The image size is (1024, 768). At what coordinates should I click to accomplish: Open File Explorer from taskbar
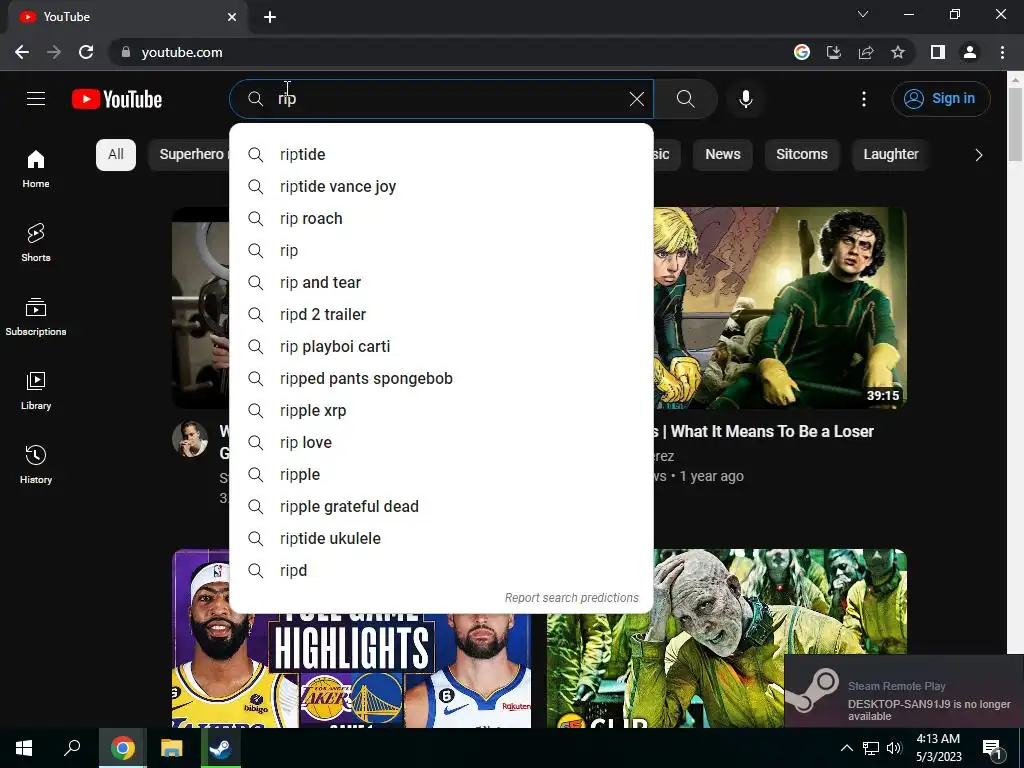pos(172,748)
